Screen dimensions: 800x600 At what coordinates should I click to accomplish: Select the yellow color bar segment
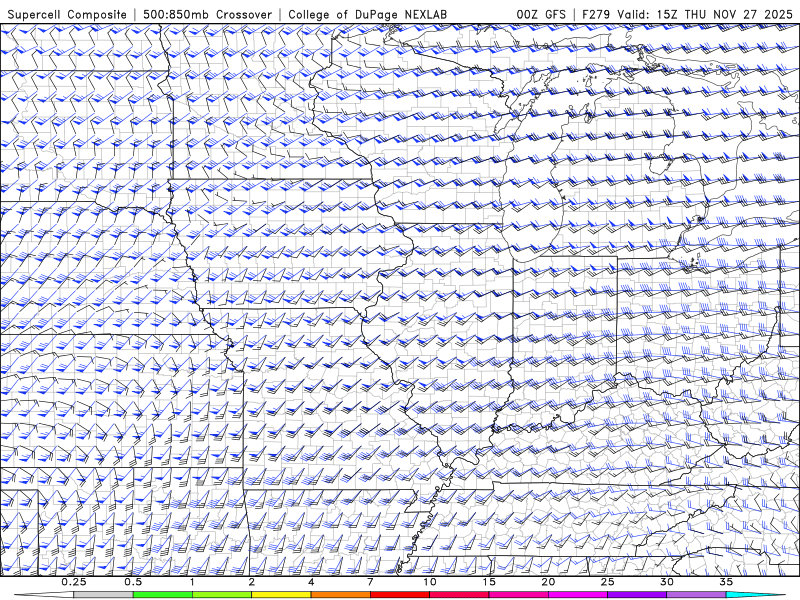(281, 595)
